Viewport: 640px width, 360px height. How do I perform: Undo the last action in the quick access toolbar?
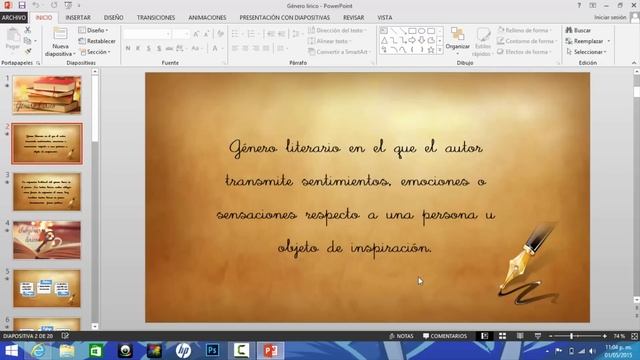coord(36,5)
